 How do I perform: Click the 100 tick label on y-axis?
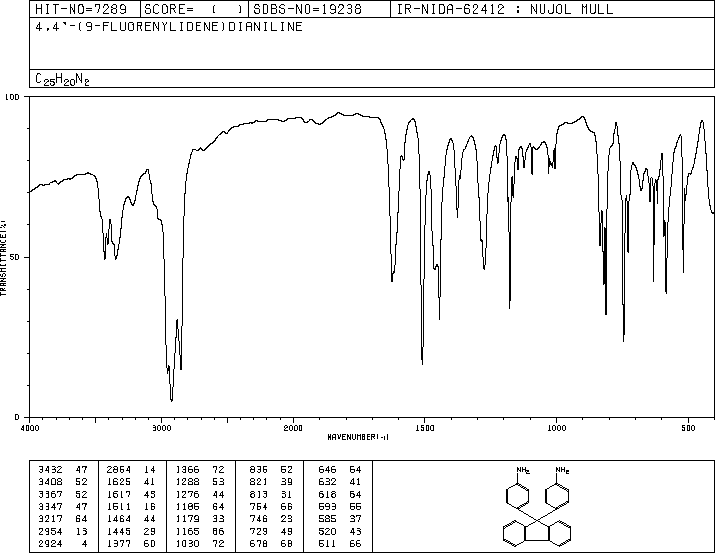coord(12,97)
